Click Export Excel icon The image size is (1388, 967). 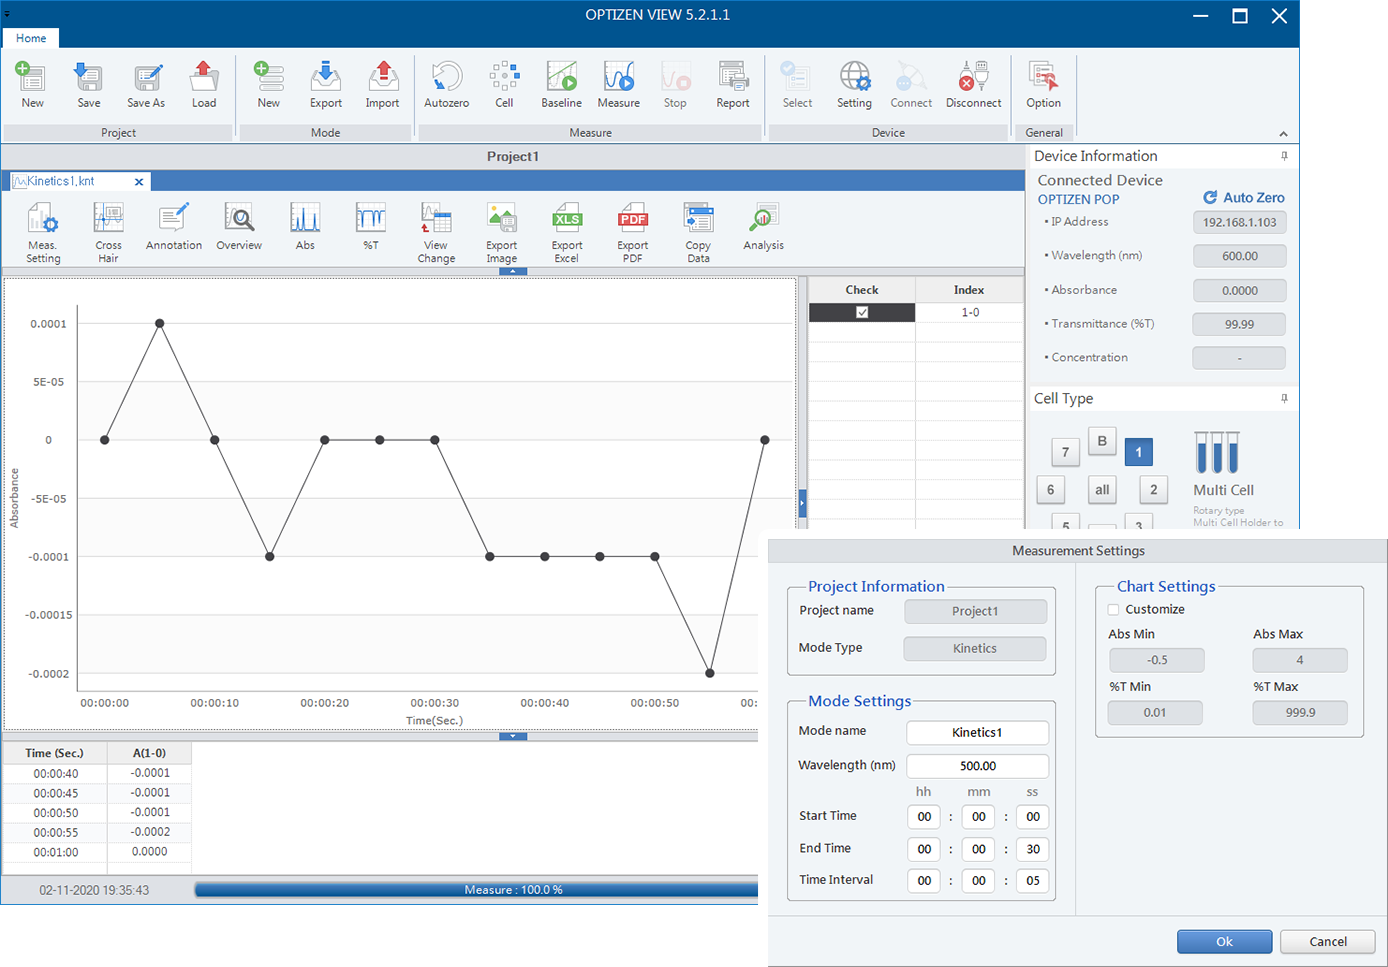point(567,219)
